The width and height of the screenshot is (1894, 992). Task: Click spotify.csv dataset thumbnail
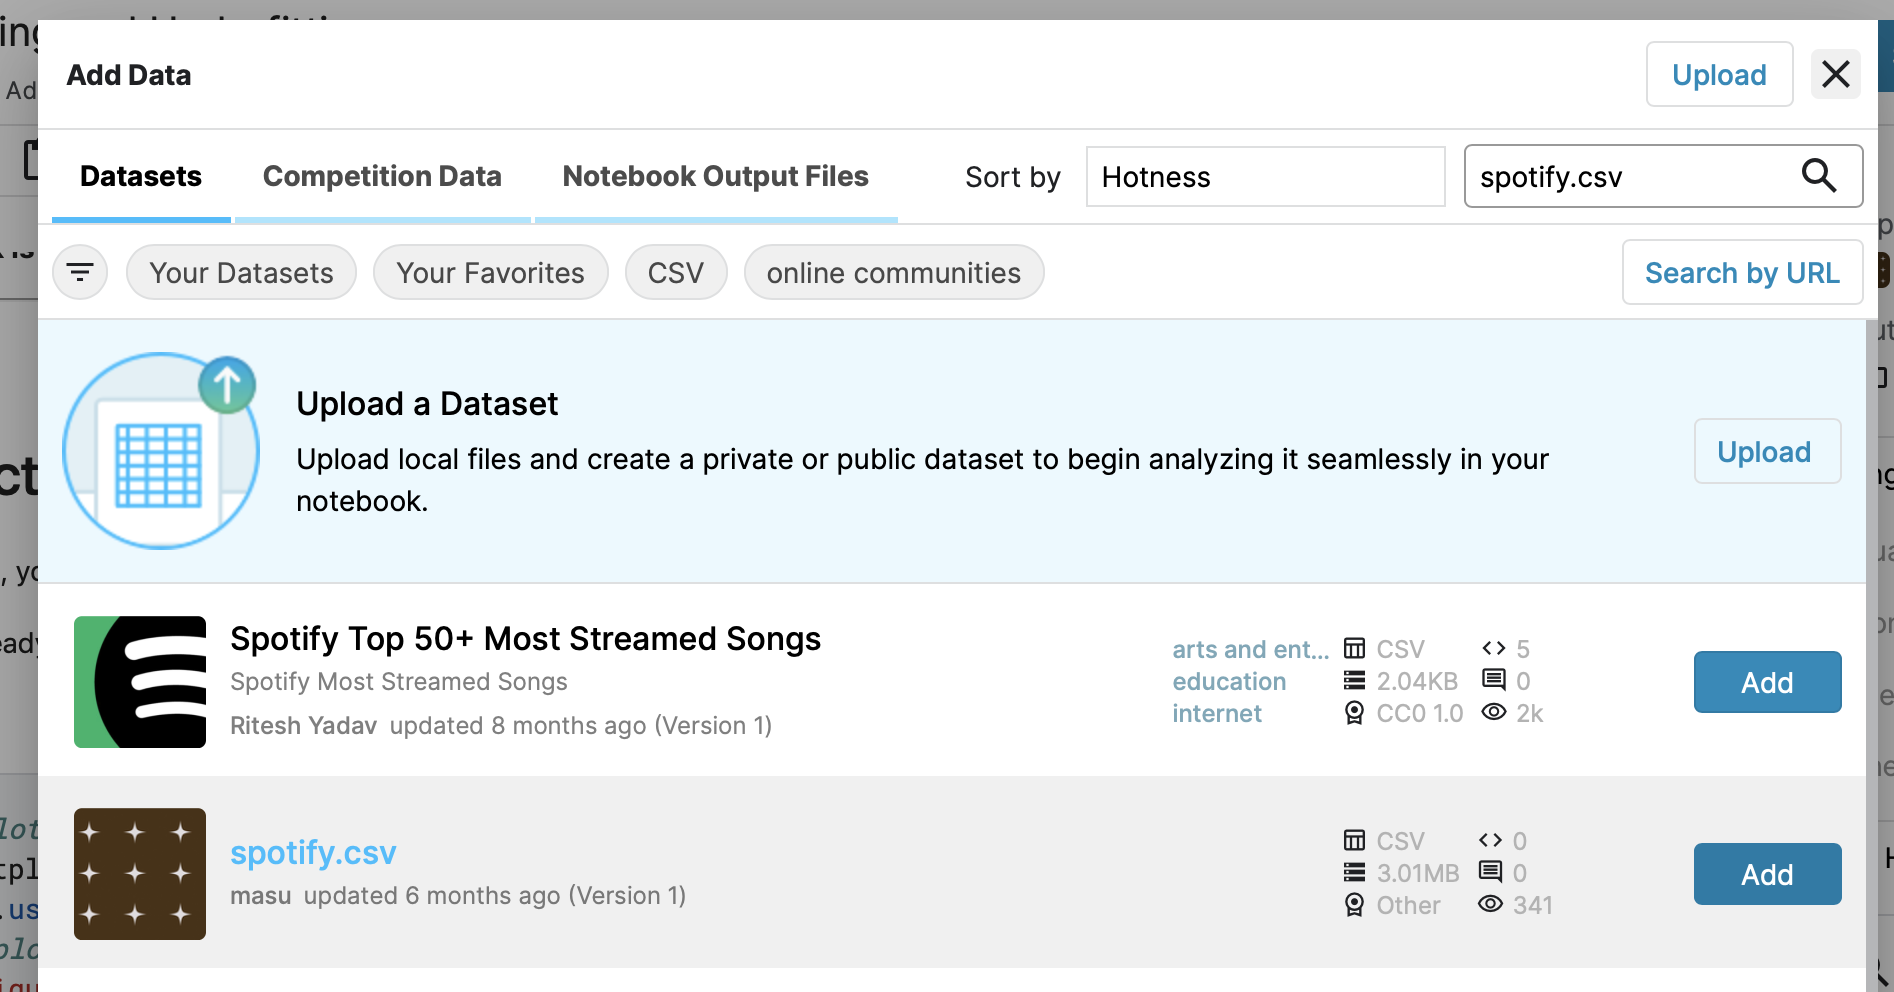click(140, 874)
